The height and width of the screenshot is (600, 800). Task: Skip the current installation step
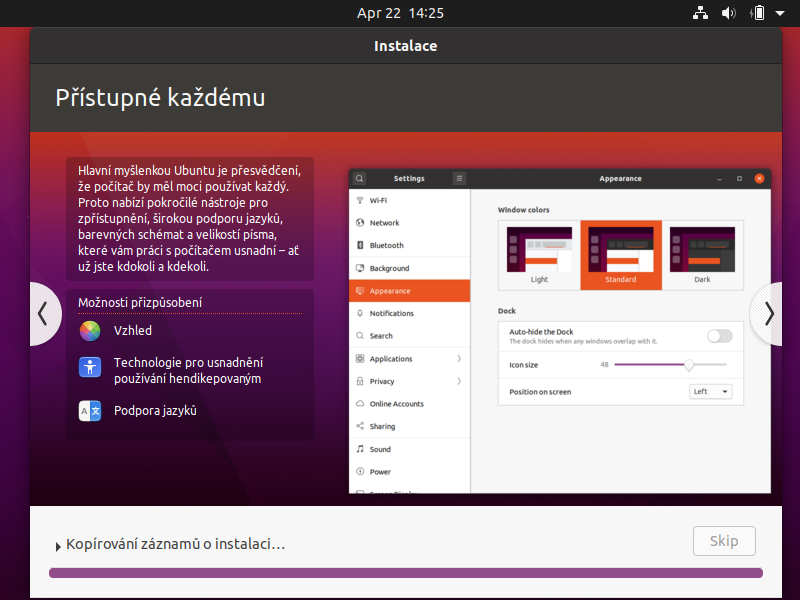click(724, 541)
